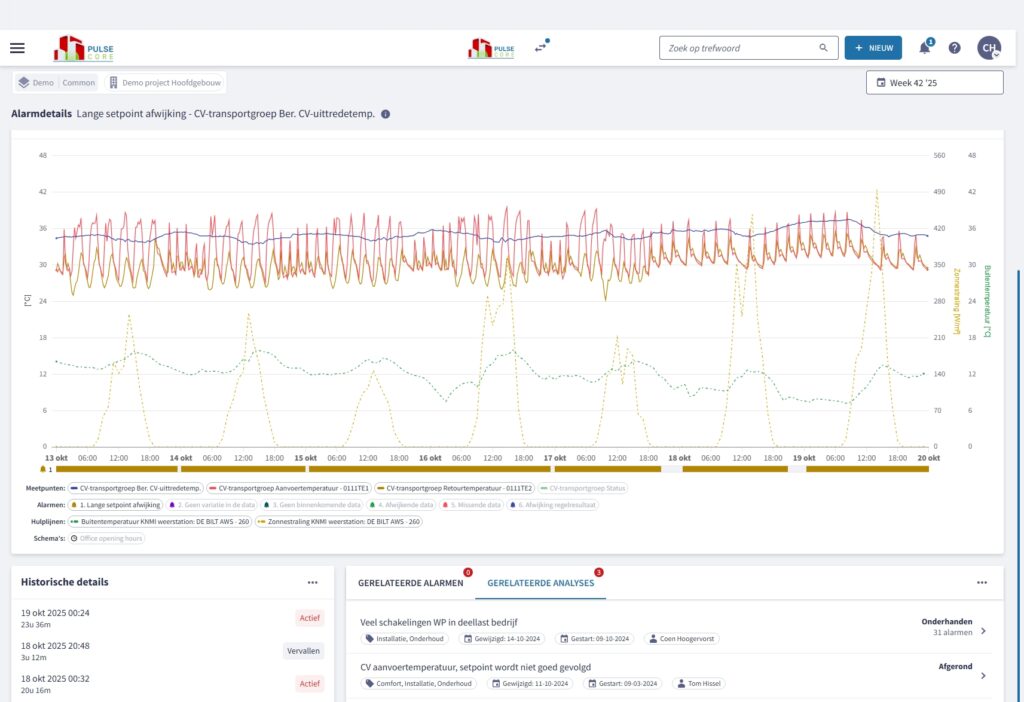Expand the Veel schakelingen WP analysis chevron
This screenshot has width=1024, height=702.
pyautogui.click(x=983, y=631)
